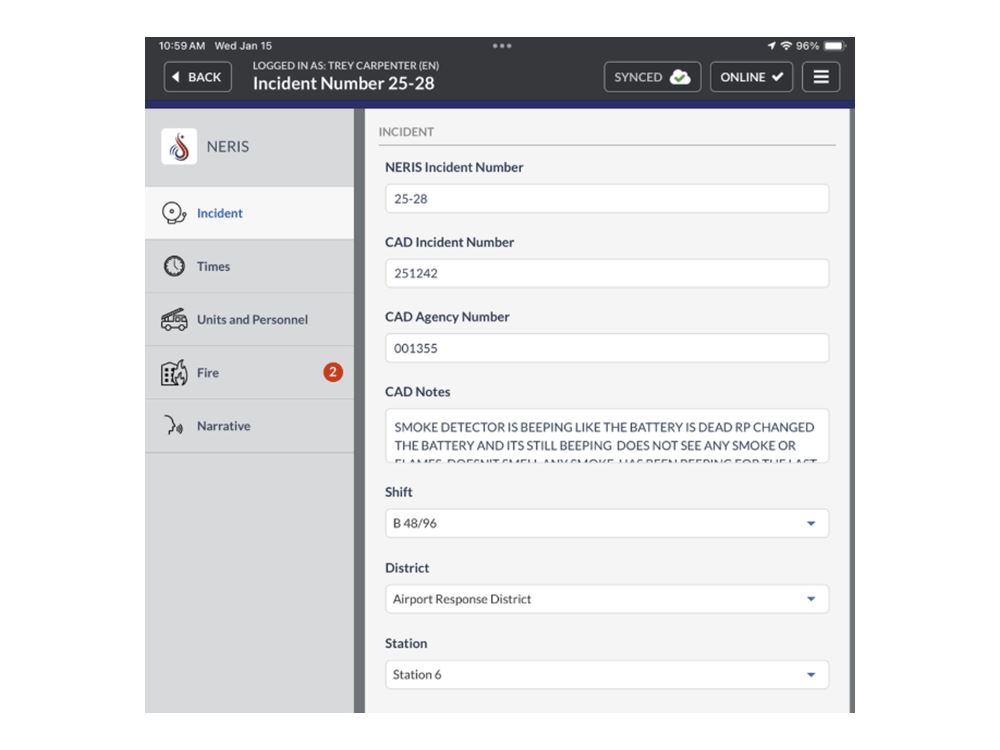Open the Units and Personnel section
1000x750 pixels.
click(x=252, y=320)
